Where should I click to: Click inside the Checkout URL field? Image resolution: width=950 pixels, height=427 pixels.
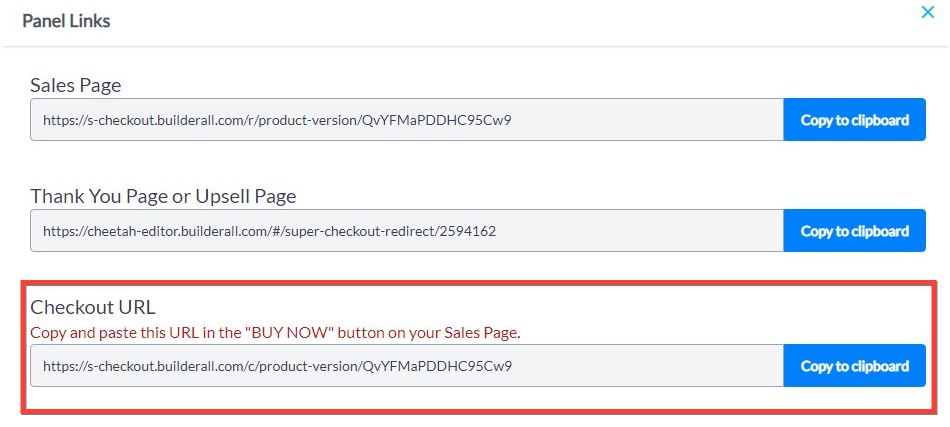tap(407, 365)
